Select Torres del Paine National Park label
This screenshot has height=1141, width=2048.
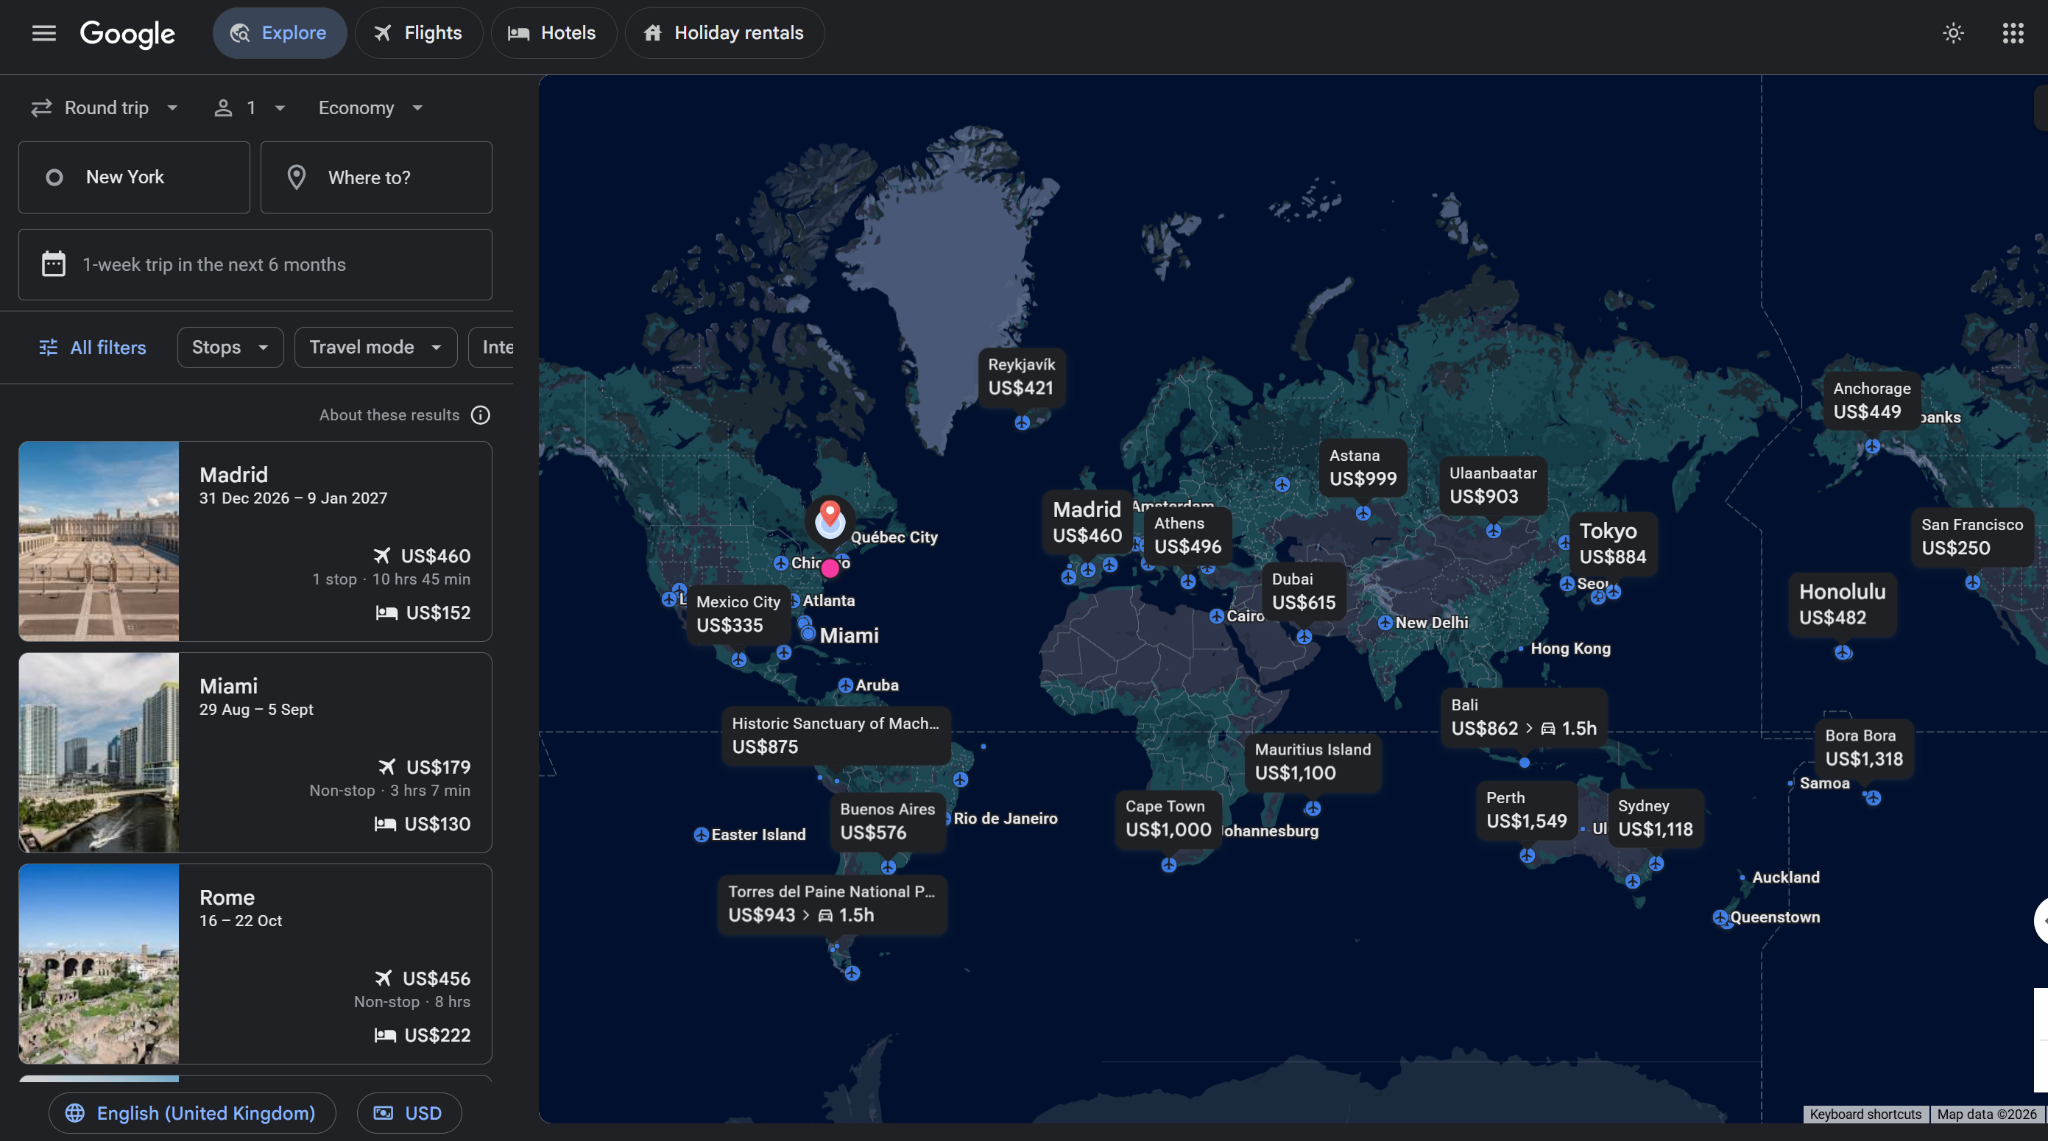click(832, 903)
